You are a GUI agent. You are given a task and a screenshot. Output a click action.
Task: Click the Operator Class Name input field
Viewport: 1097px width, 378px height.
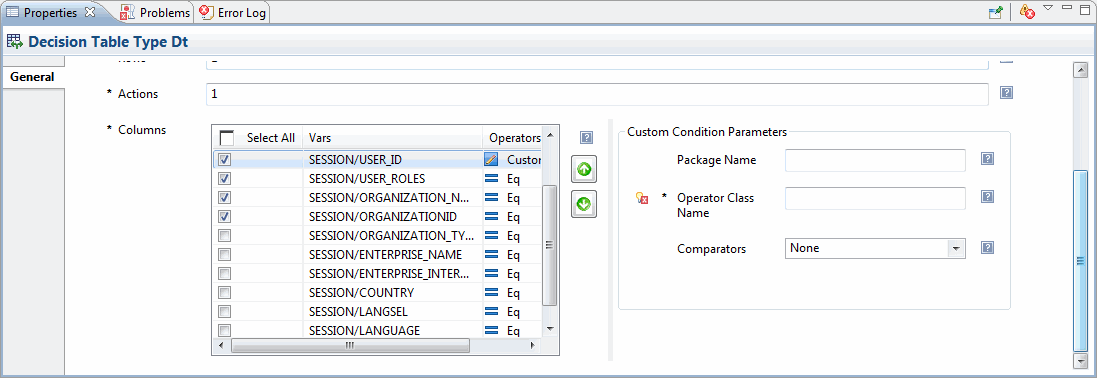(x=875, y=198)
